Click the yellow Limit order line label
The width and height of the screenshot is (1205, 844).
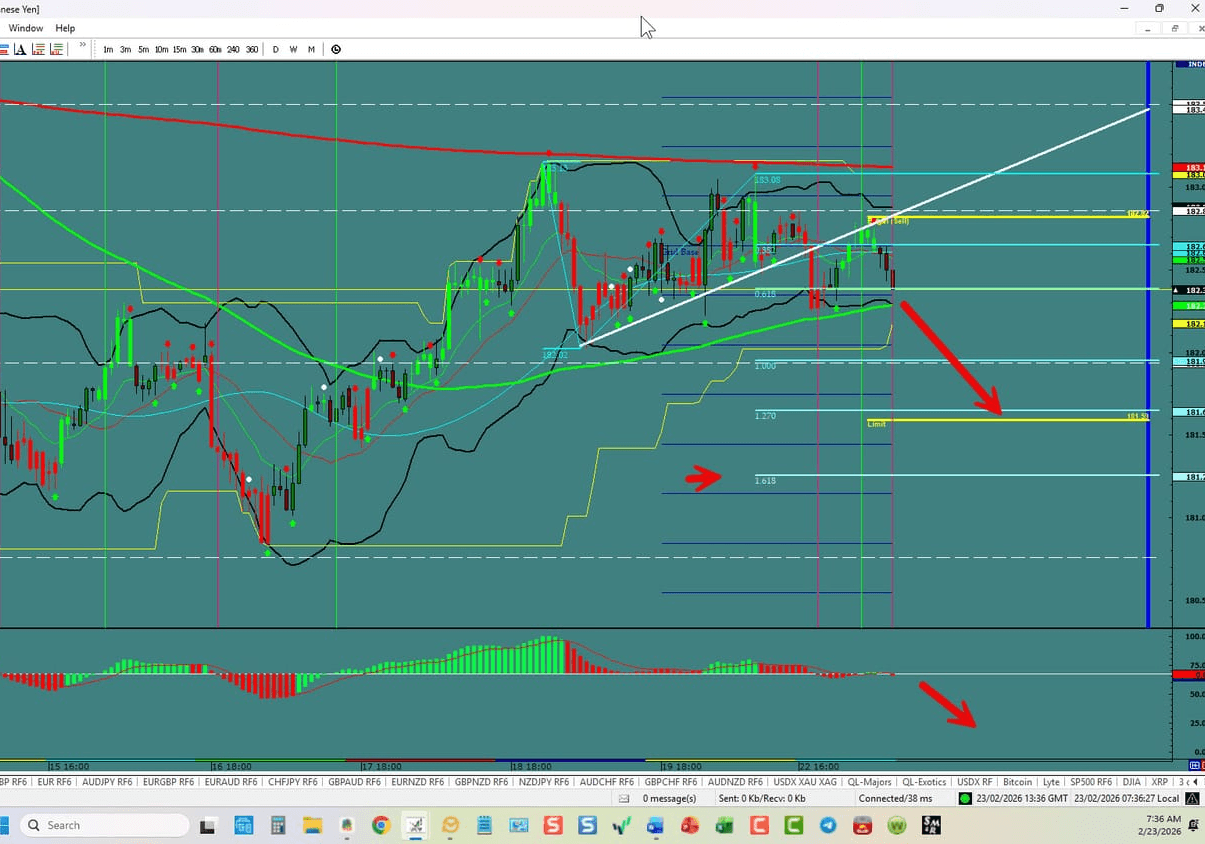coord(876,423)
